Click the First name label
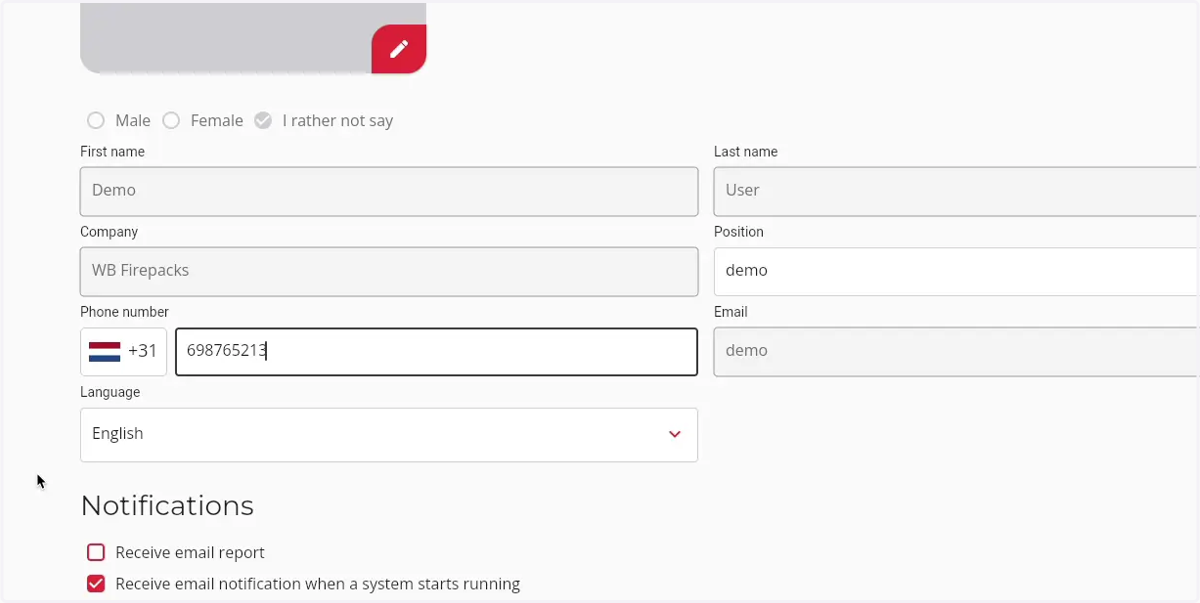The width and height of the screenshot is (1200, 603). coord(112,152)
